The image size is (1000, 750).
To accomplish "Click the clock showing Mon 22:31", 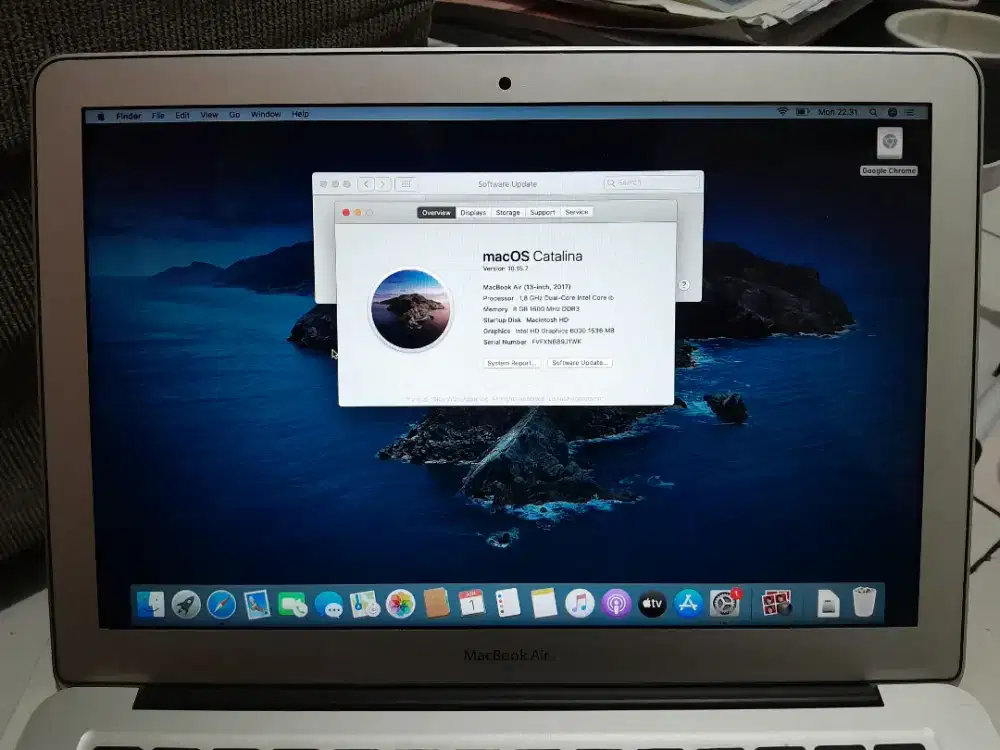I will tap(838, 112).
